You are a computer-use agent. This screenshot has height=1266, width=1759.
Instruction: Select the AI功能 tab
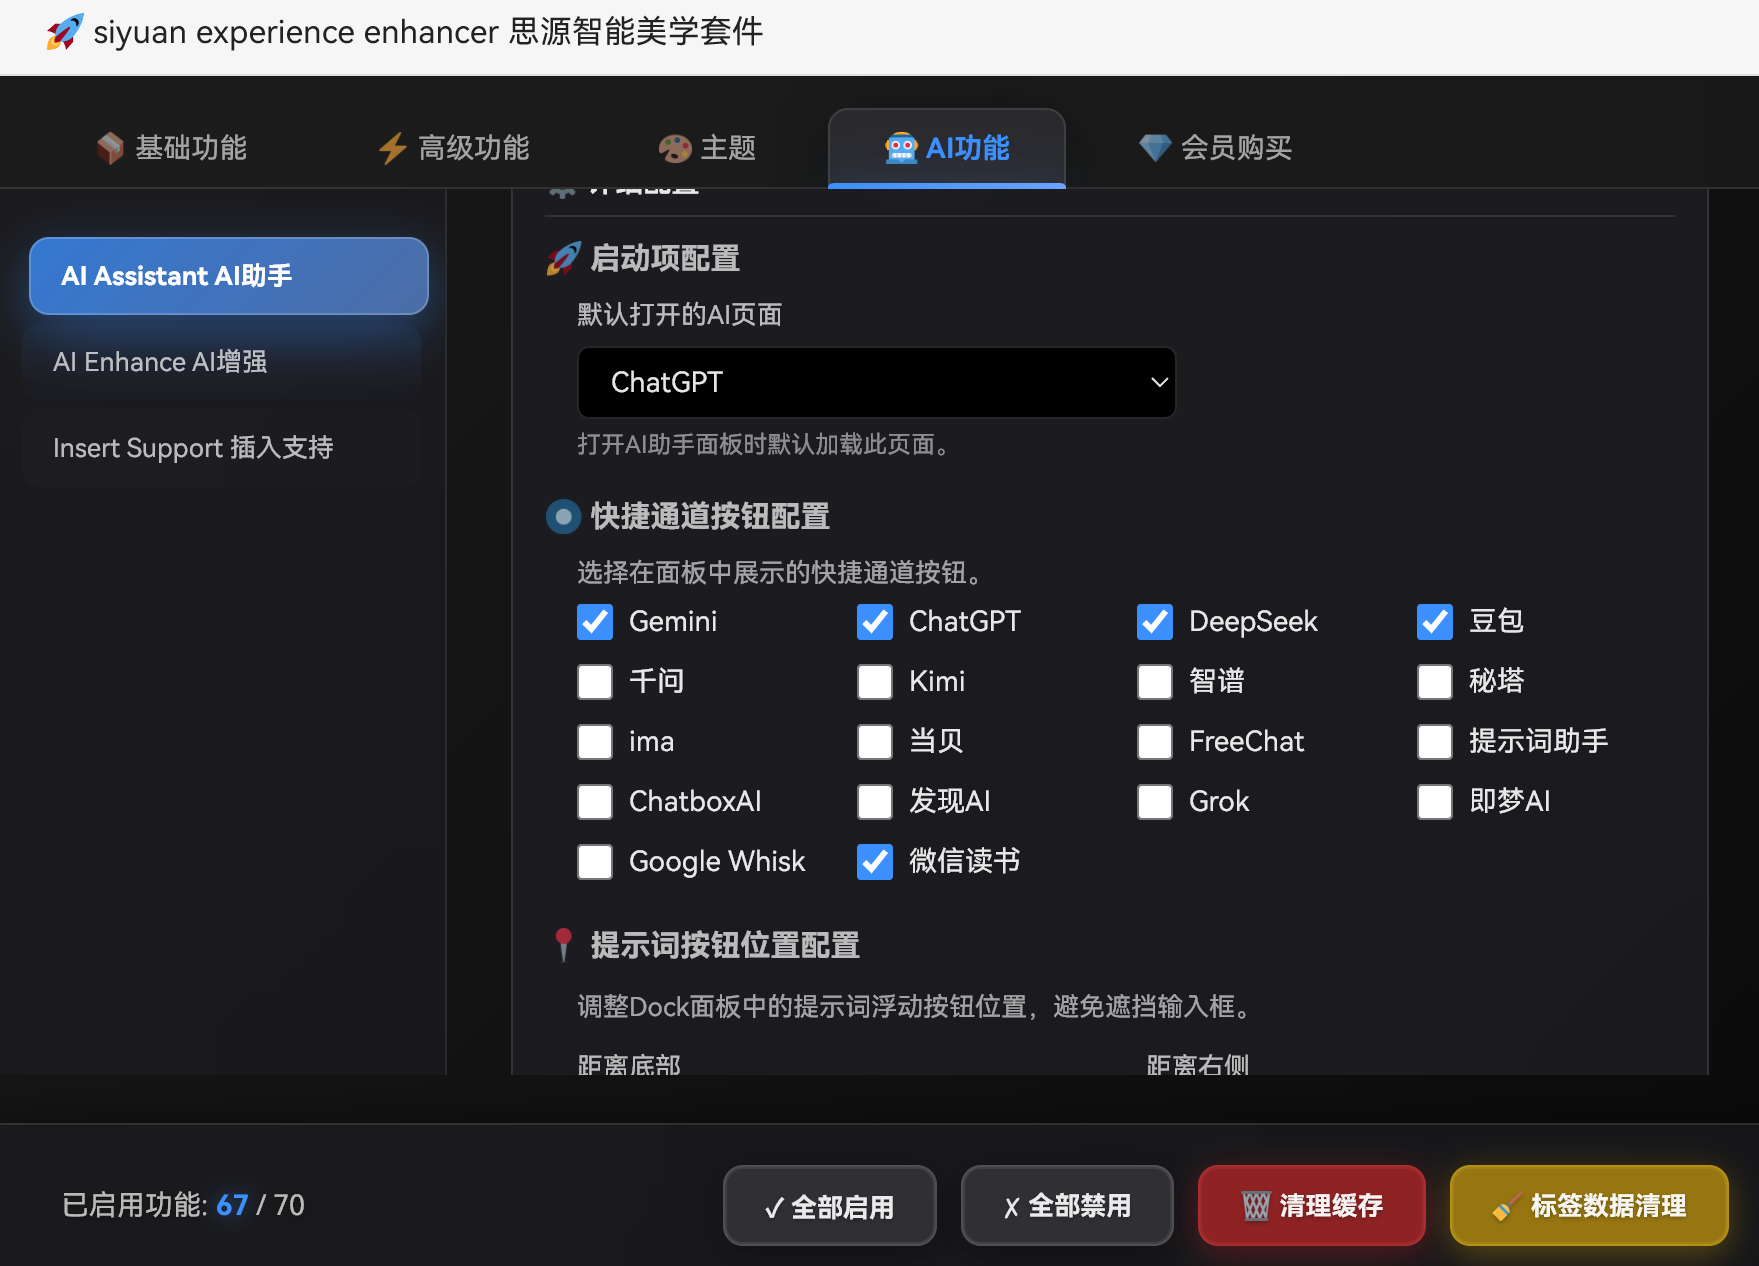pyautogui.click(x=947, y=148)
